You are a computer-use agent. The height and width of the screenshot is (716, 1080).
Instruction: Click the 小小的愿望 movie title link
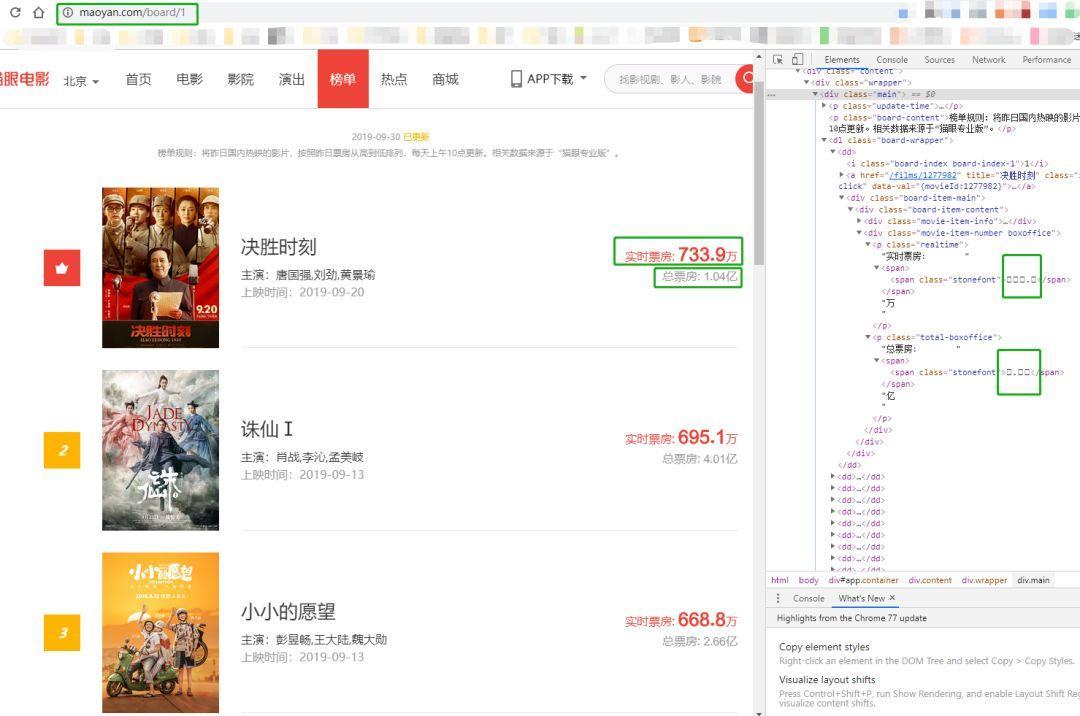point(288,612)
